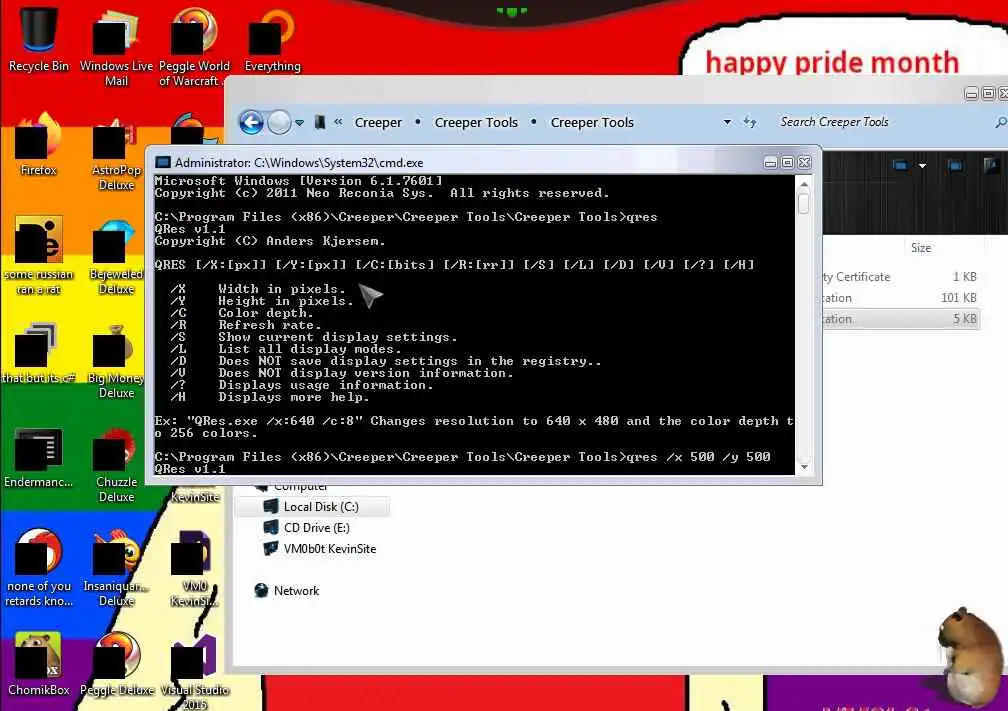Click the search magnifier in Explorer
This screenshot has height=711, width=1008.
[1000, 122]
